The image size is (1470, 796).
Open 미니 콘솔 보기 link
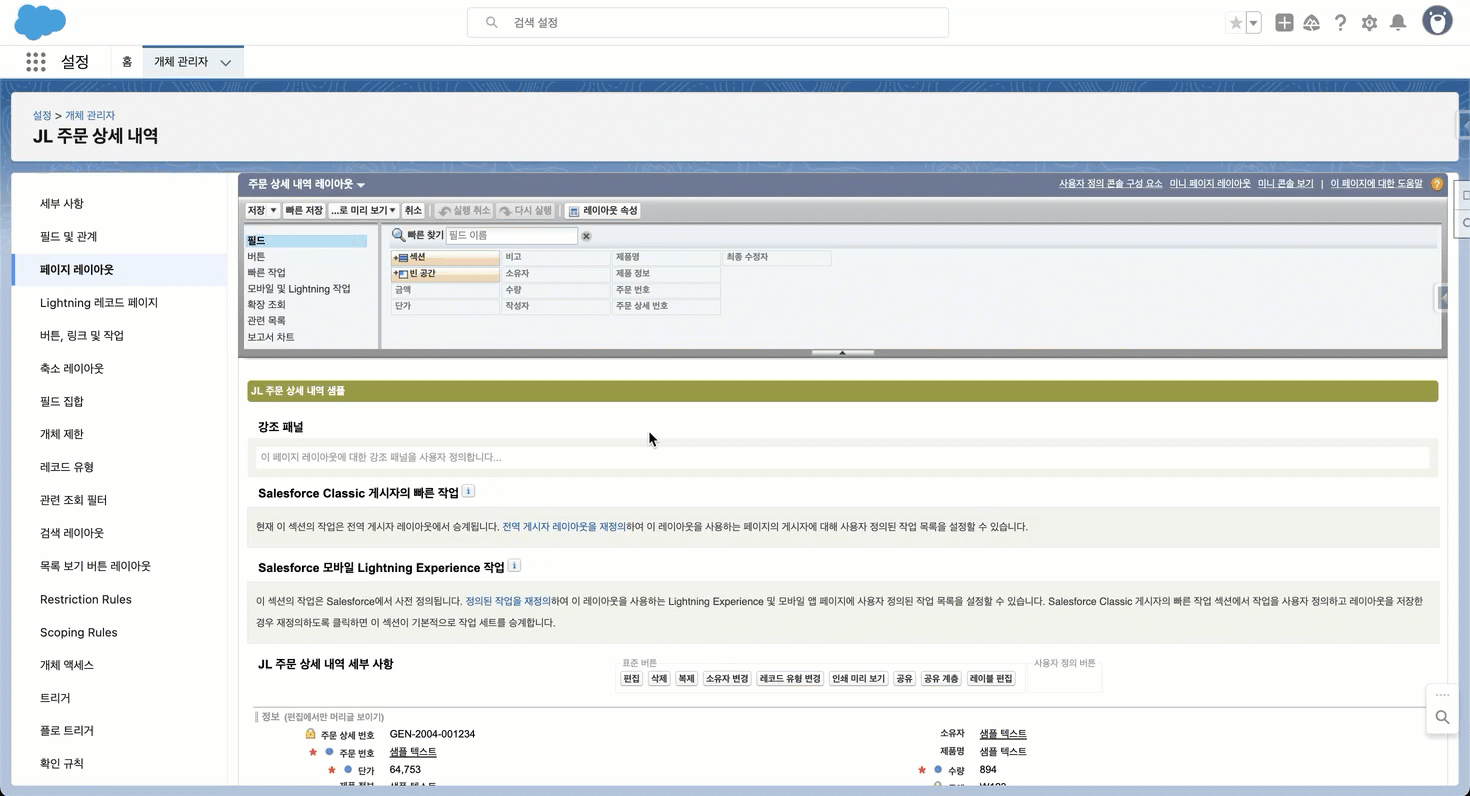coord(1285,184)
